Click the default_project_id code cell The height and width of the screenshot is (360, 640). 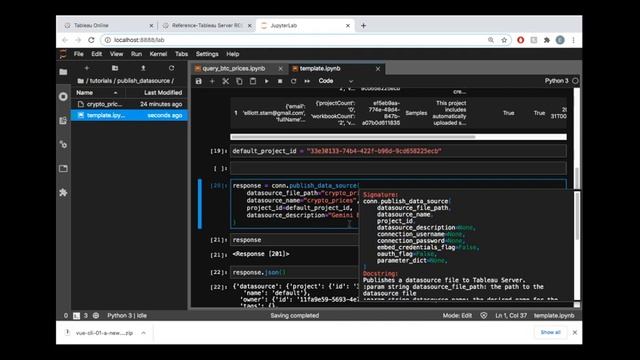(398, 151)
